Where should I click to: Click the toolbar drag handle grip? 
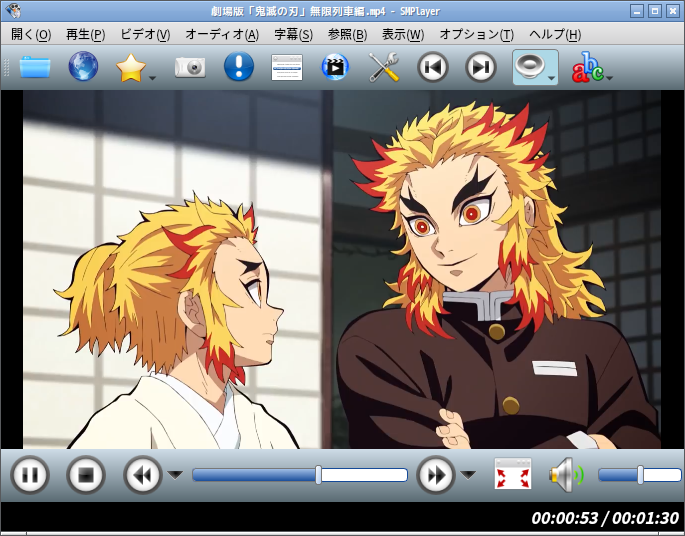[6, 67]
